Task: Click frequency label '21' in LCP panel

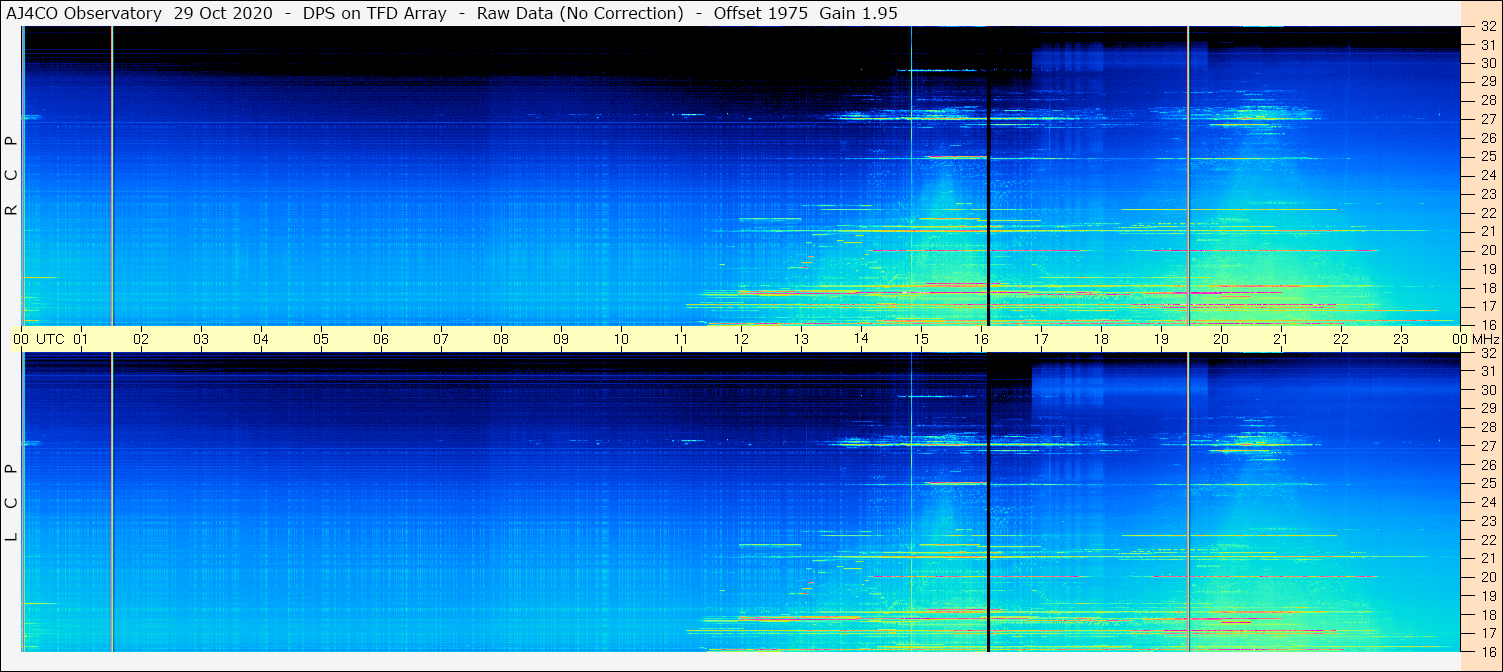Action: 1488,558
